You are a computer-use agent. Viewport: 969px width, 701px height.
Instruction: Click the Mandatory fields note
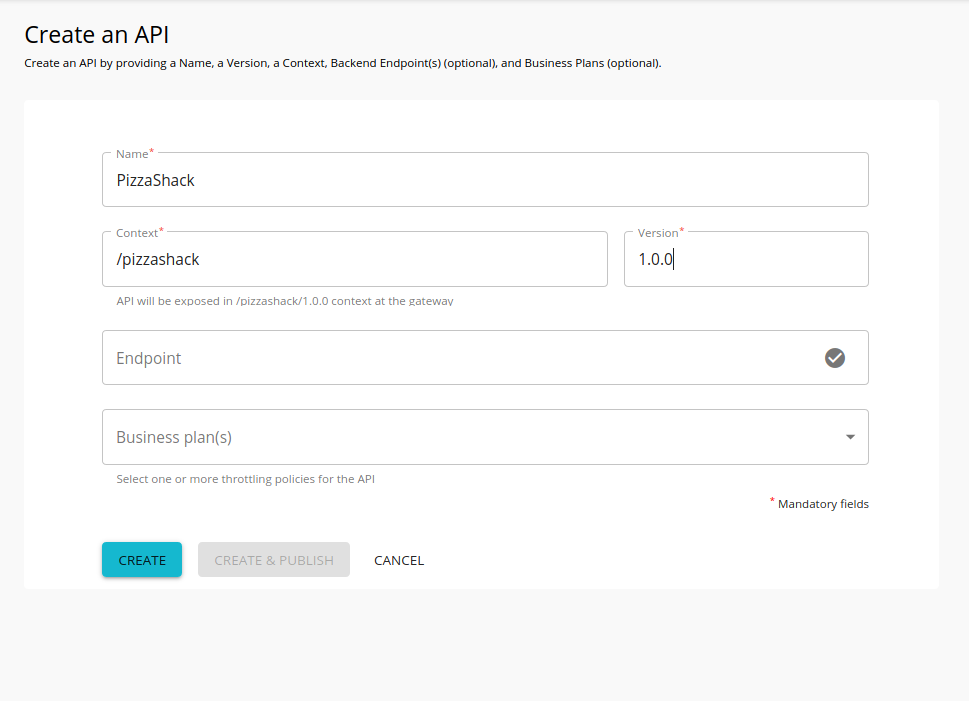pos(824,504)
